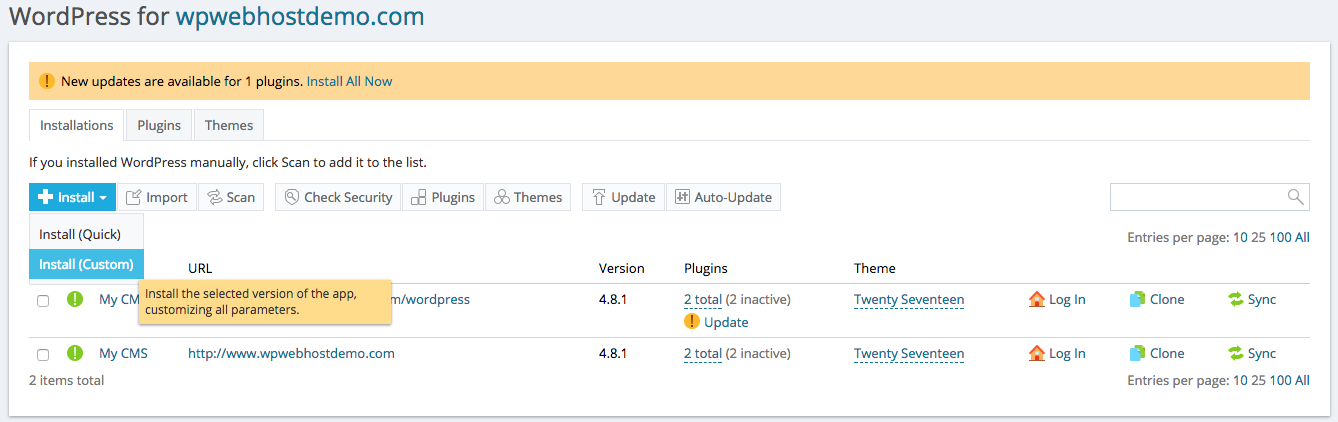Set top entries per page to 25
Viewport: 1338px width, 422px height.
click(x=1259, y=237)
